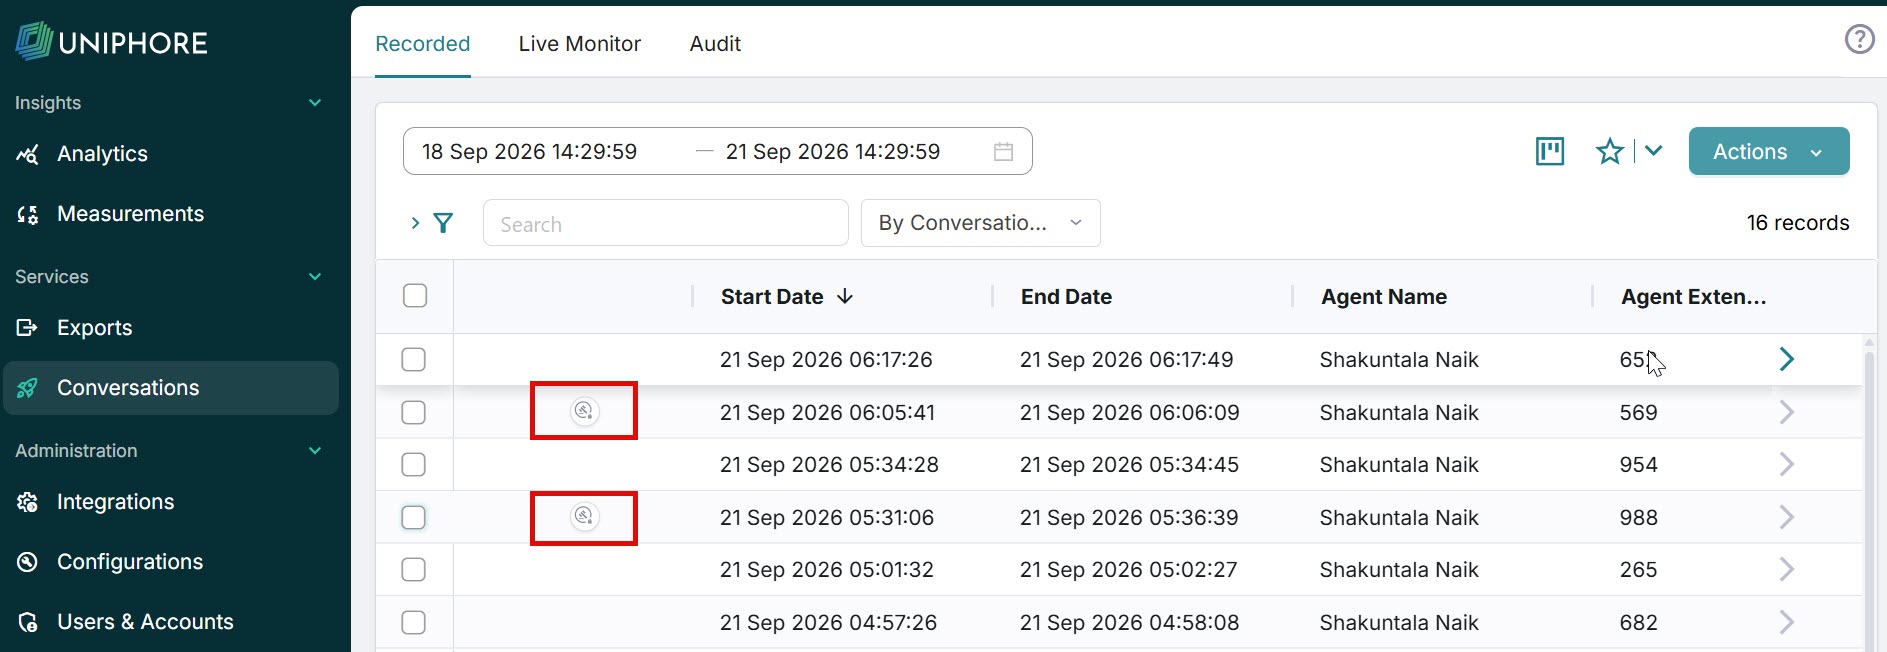Open the By Conversation dropdown
Image resolution: width=1887 pixels, height=652 pixels.
[980, 223]
